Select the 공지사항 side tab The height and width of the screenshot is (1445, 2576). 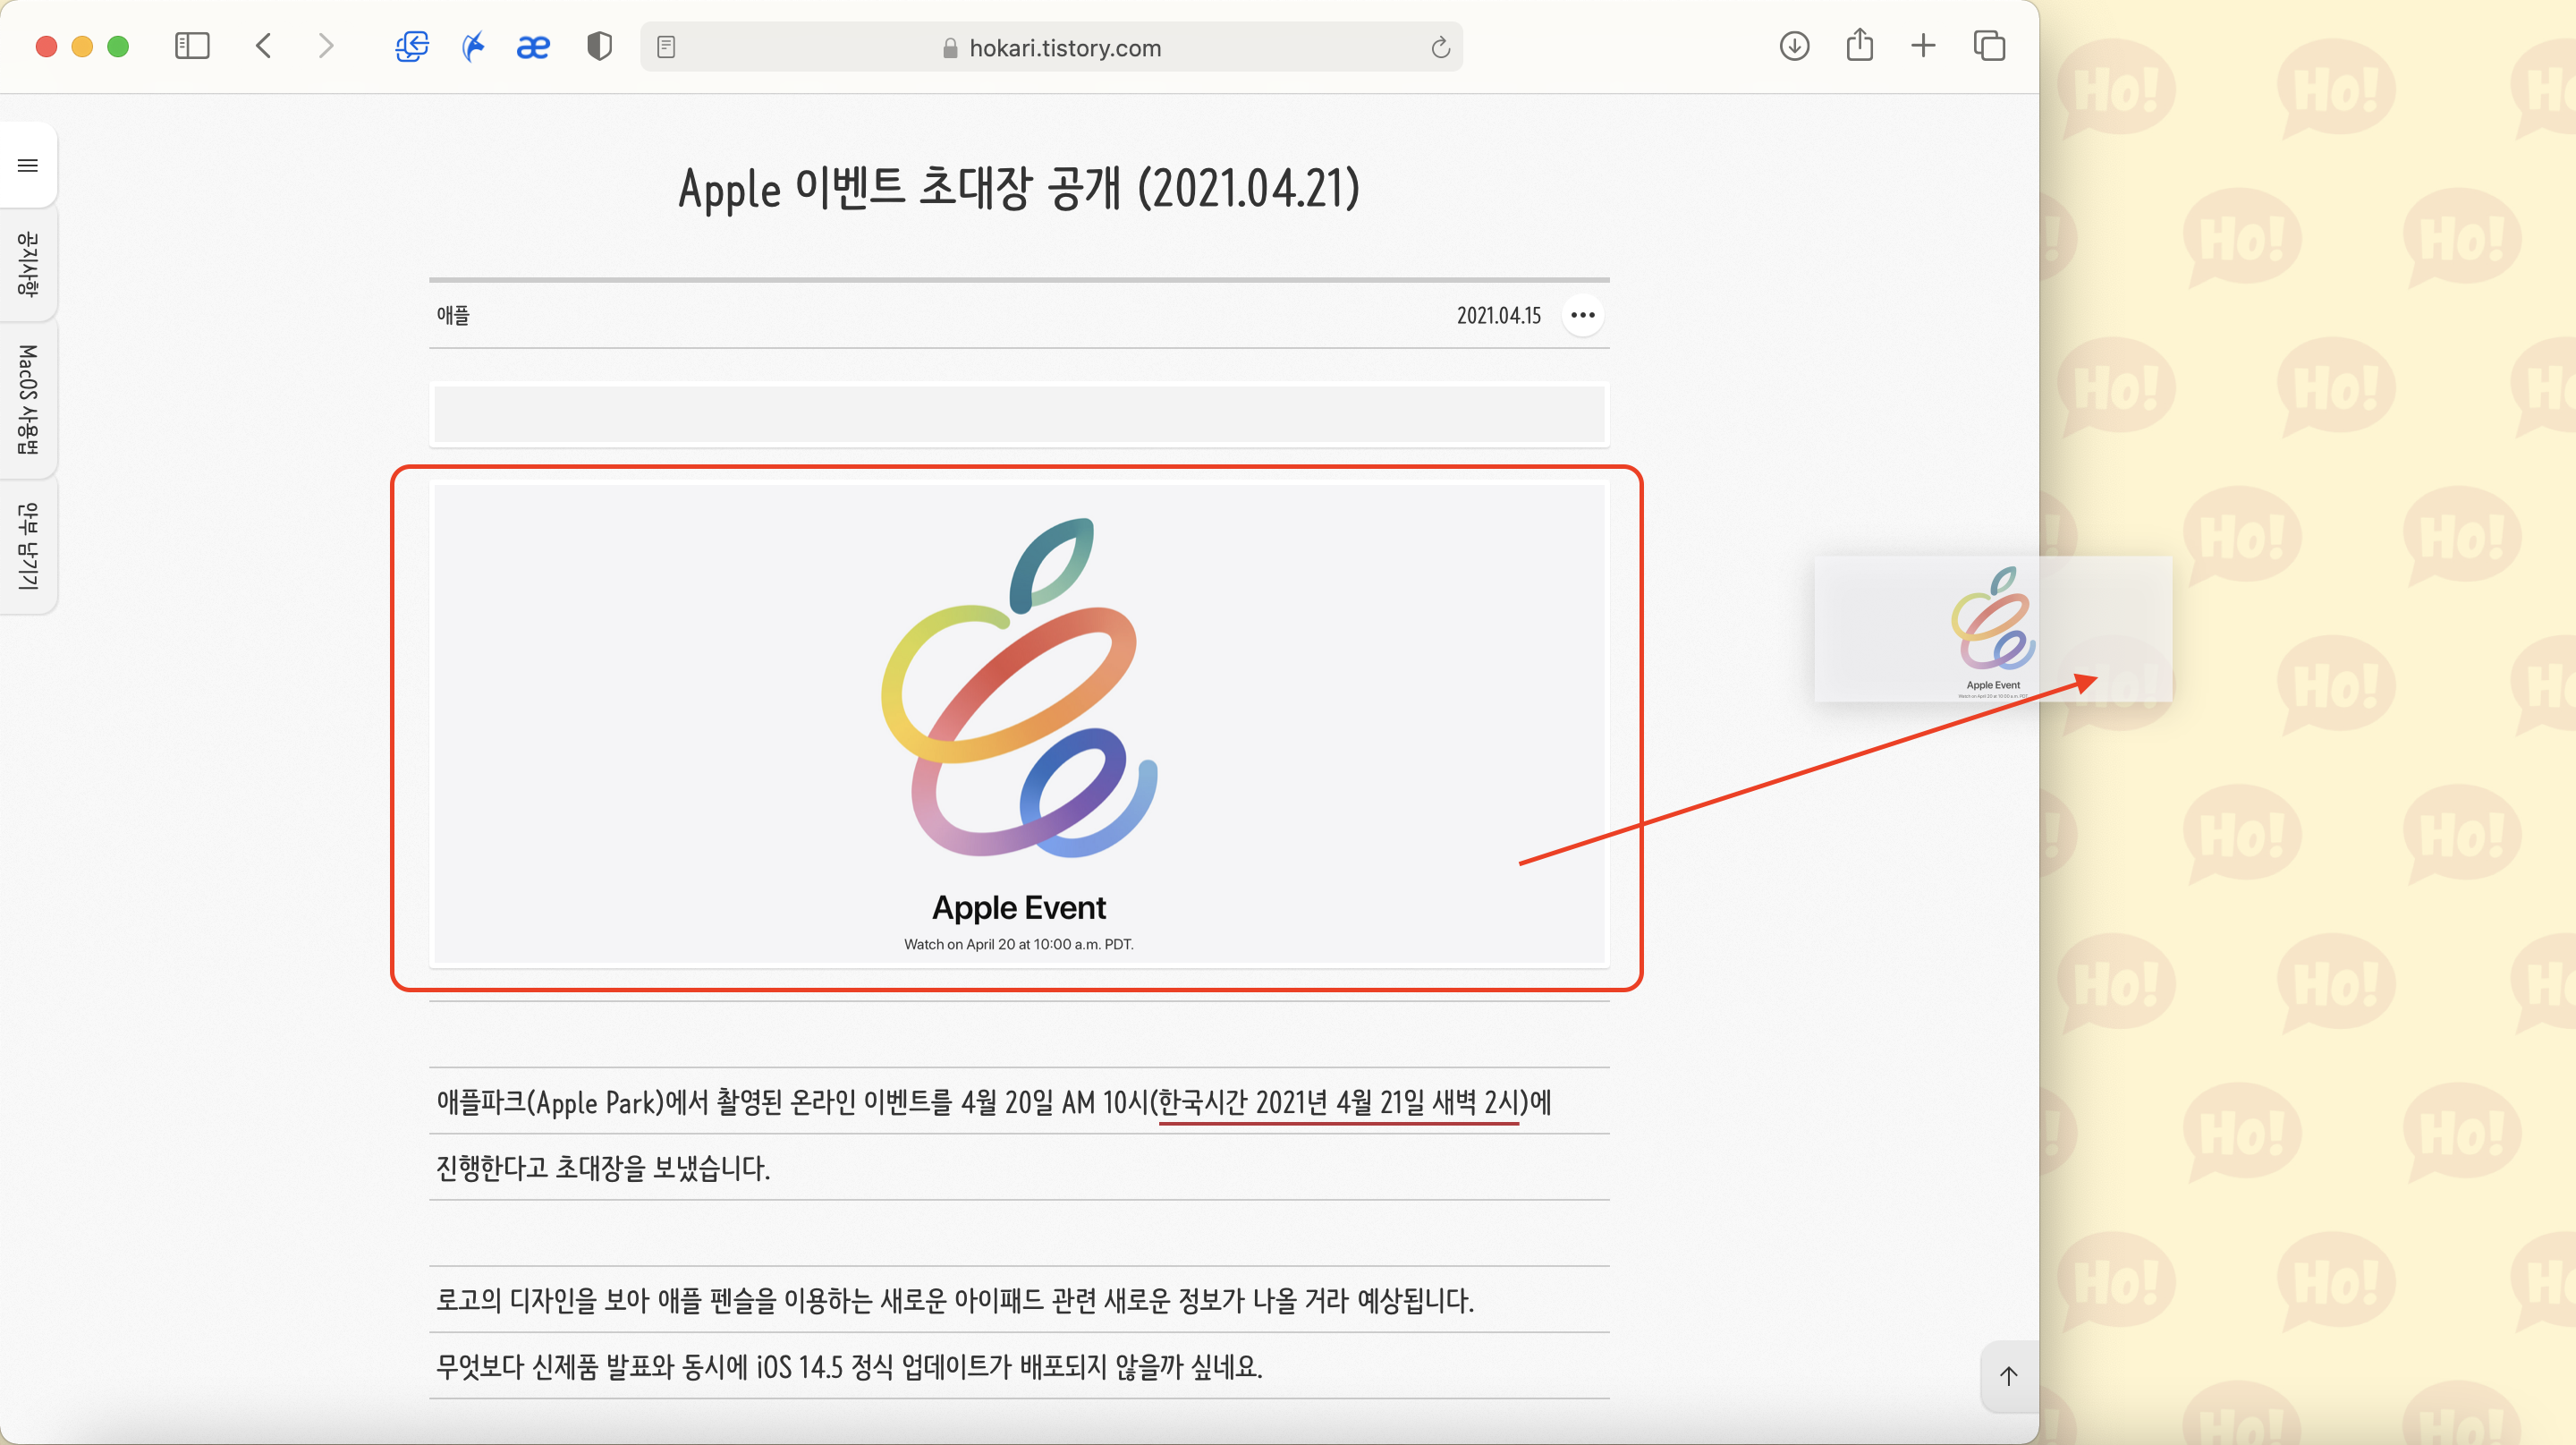coord(28,264)
